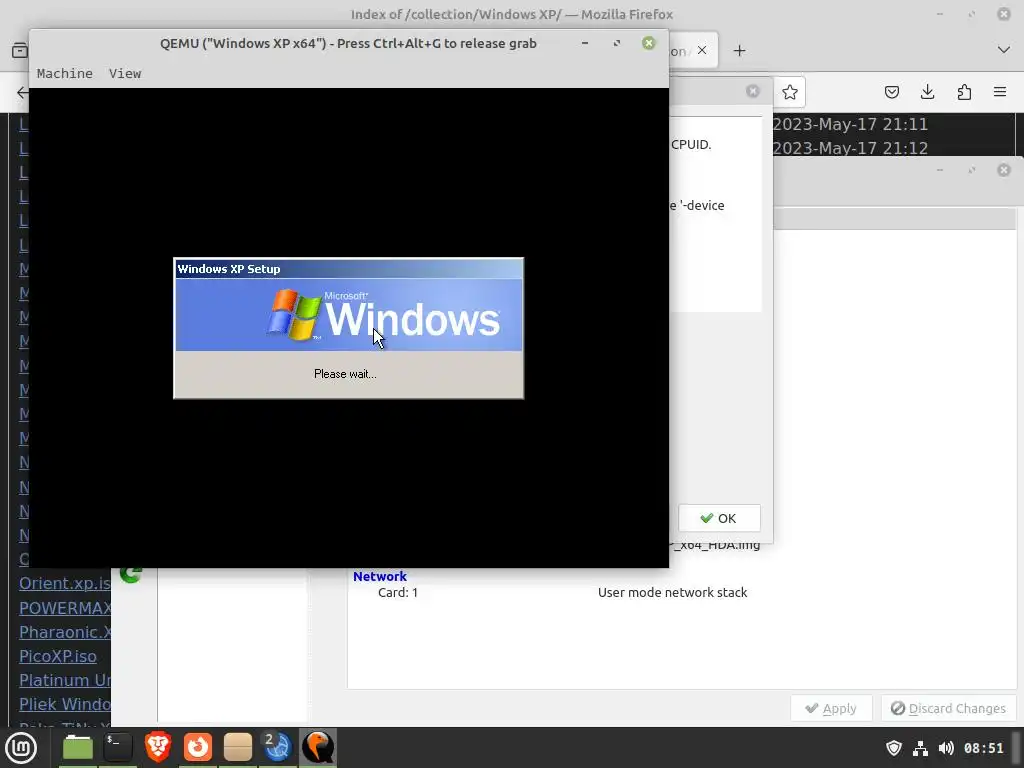Open the Pliek Windo link in Firefox
Screen dimensions: 1024x768
point(65,705)
